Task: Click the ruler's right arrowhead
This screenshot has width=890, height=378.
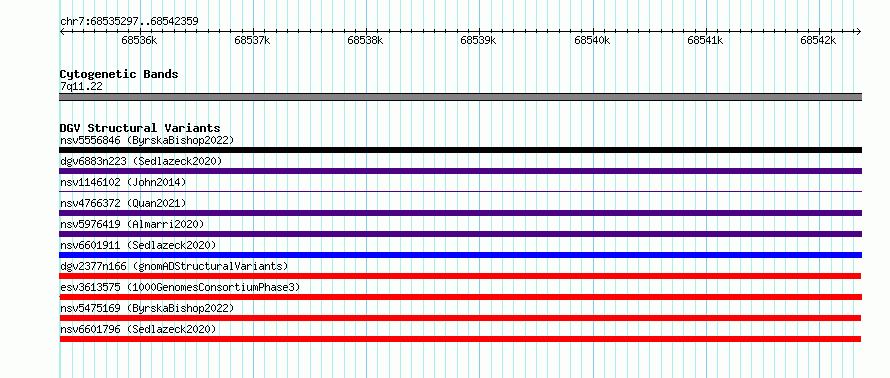Action: pyautogui.click(x=858, y=32)
